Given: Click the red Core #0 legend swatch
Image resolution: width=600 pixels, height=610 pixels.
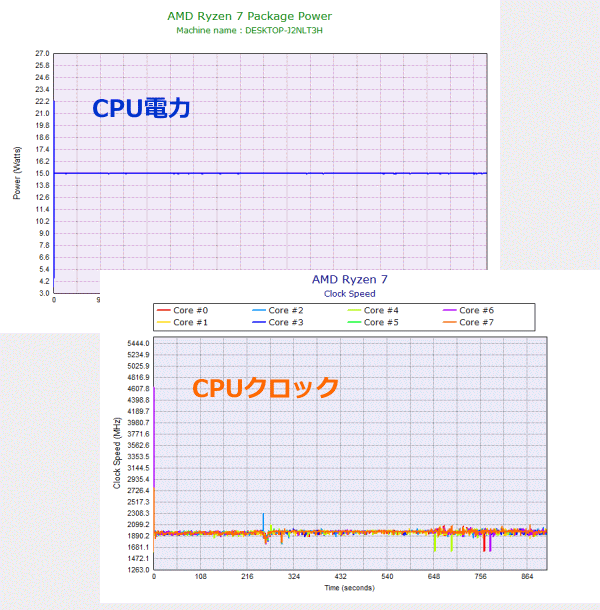Looking at the screenshot, I should 163,310.
